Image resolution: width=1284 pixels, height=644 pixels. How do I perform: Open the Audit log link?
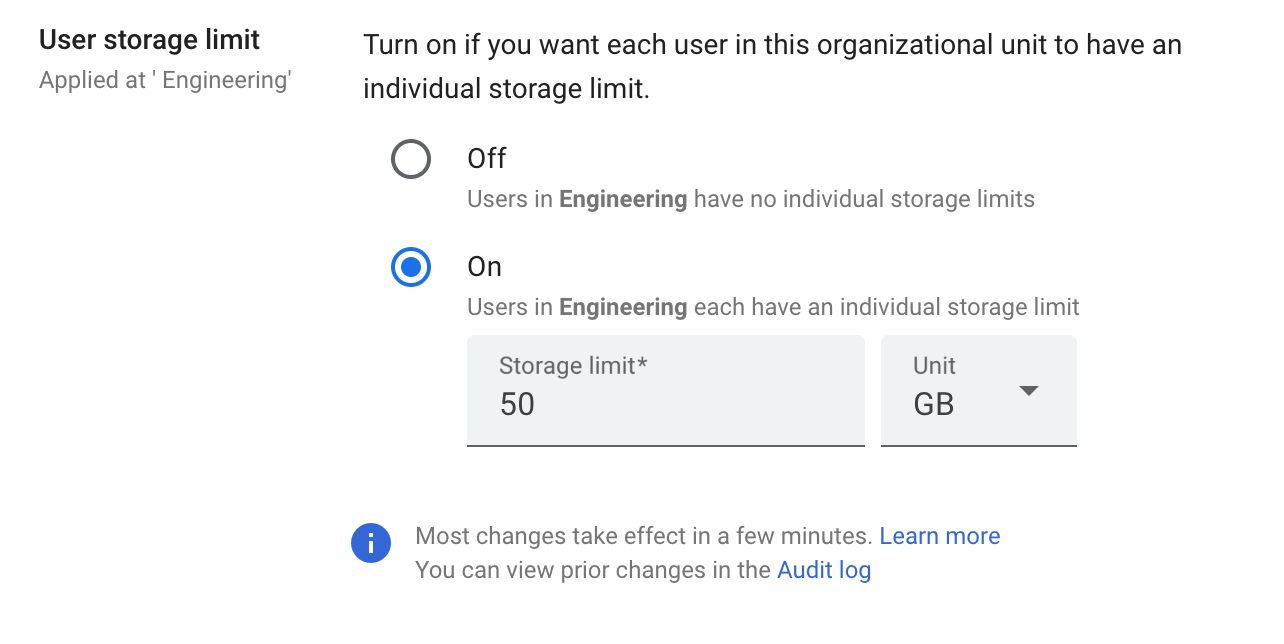(x=824, y=570)
